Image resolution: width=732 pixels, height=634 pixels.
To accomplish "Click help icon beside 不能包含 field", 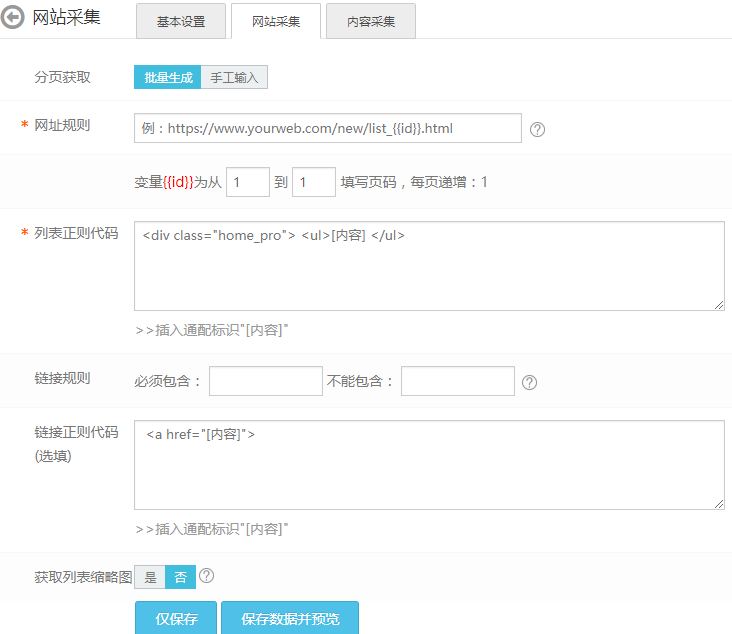I will 530,382.
